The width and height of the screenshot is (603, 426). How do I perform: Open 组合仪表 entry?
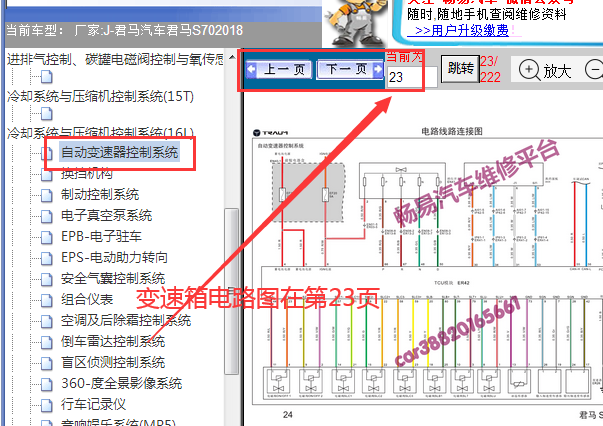click(87, 300)
